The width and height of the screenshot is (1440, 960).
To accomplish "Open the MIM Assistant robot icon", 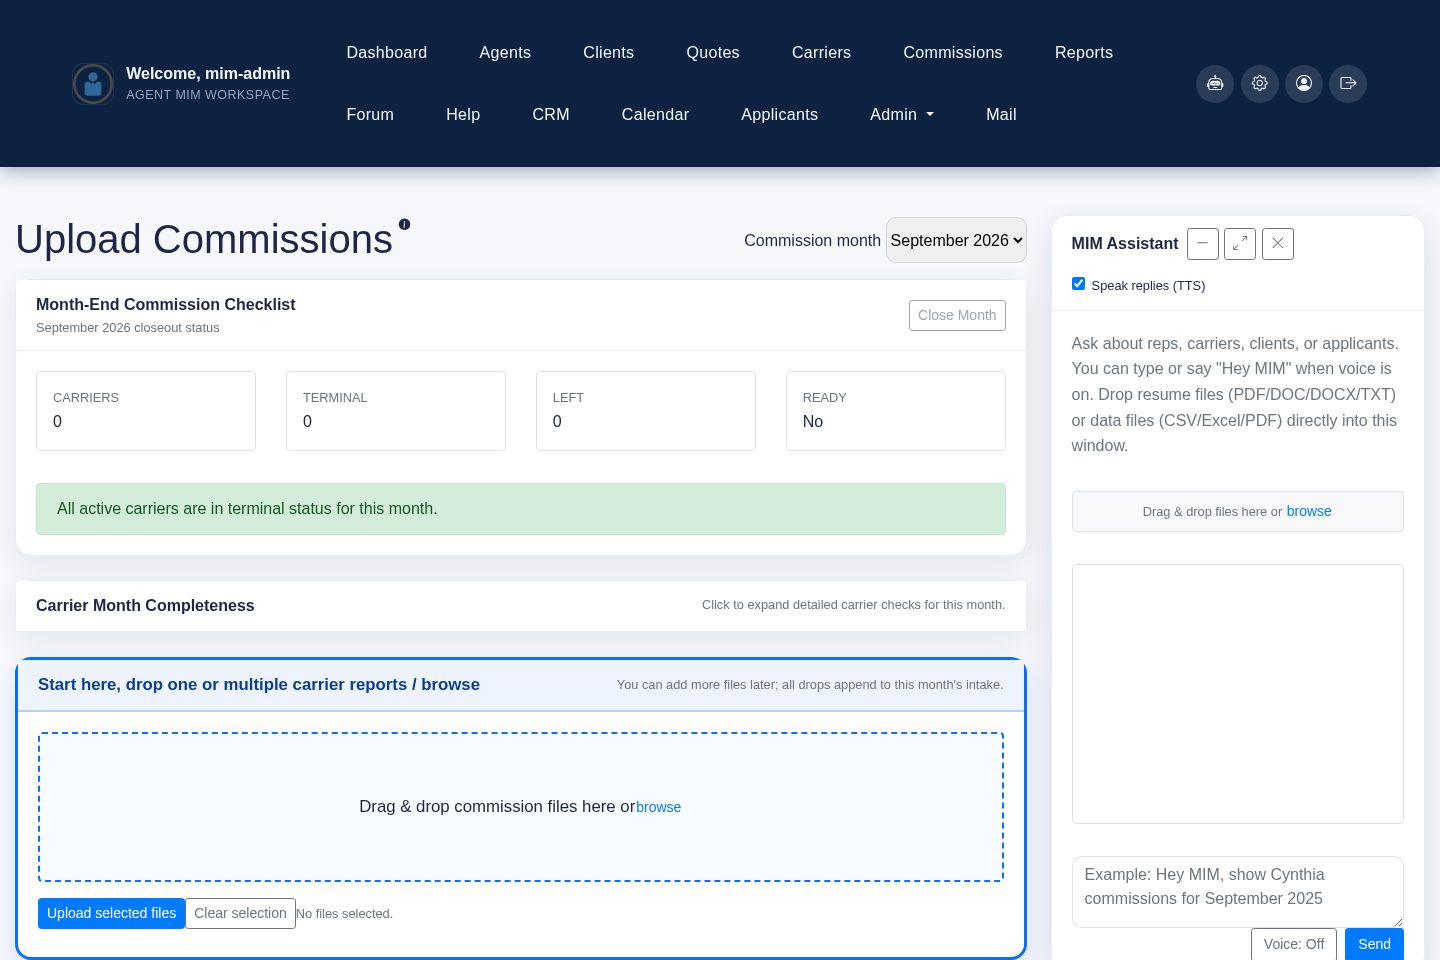I will (1215, 83).
